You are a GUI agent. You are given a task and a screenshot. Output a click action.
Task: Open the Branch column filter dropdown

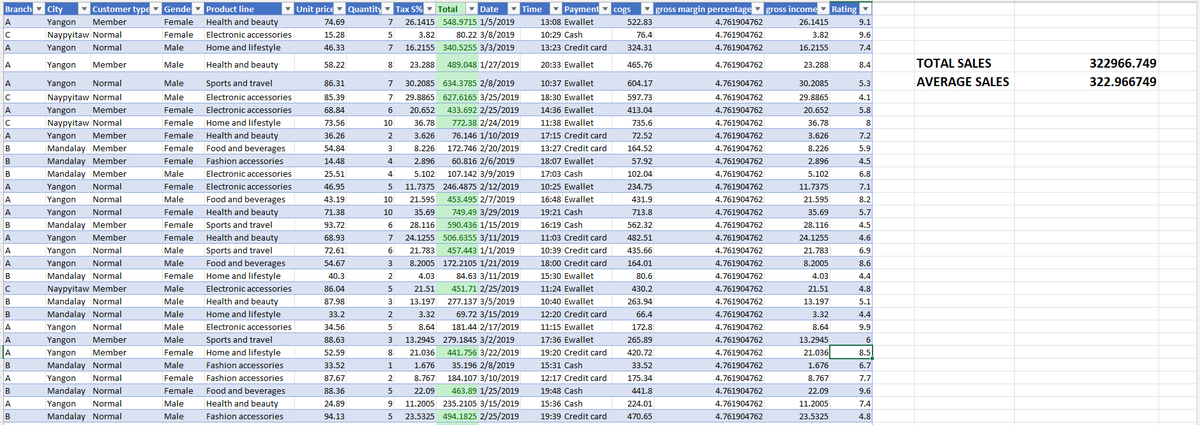39,9
